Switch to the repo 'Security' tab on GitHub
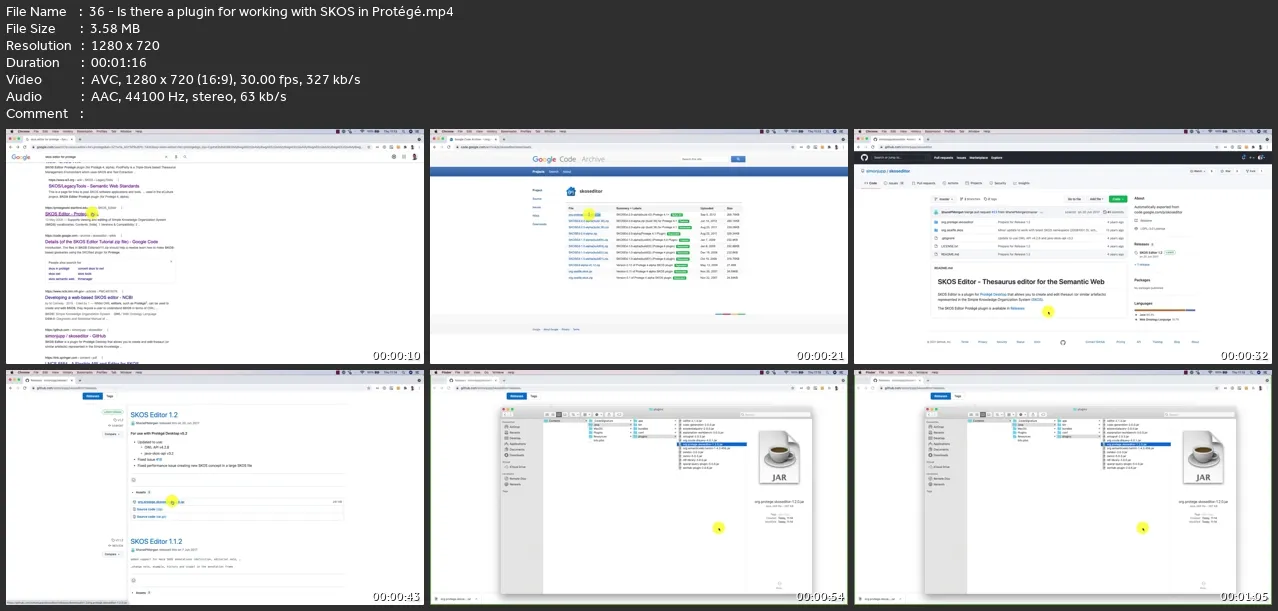The width and height of the screenshot is (1278, 611). pos(996,183)
